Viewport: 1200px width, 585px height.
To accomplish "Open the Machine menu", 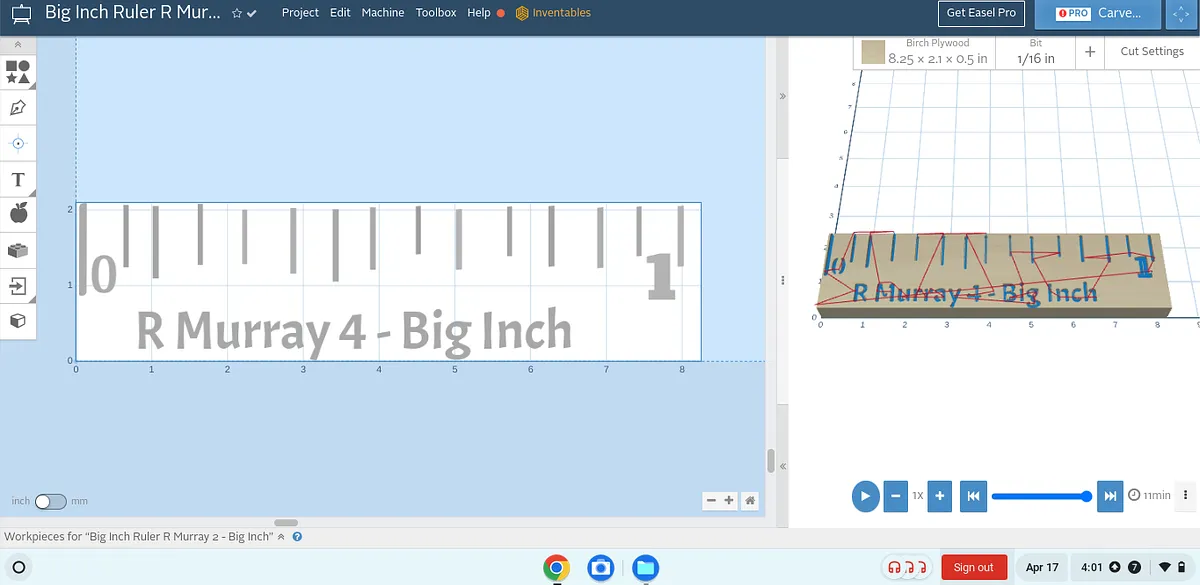I will click(383, 13).
